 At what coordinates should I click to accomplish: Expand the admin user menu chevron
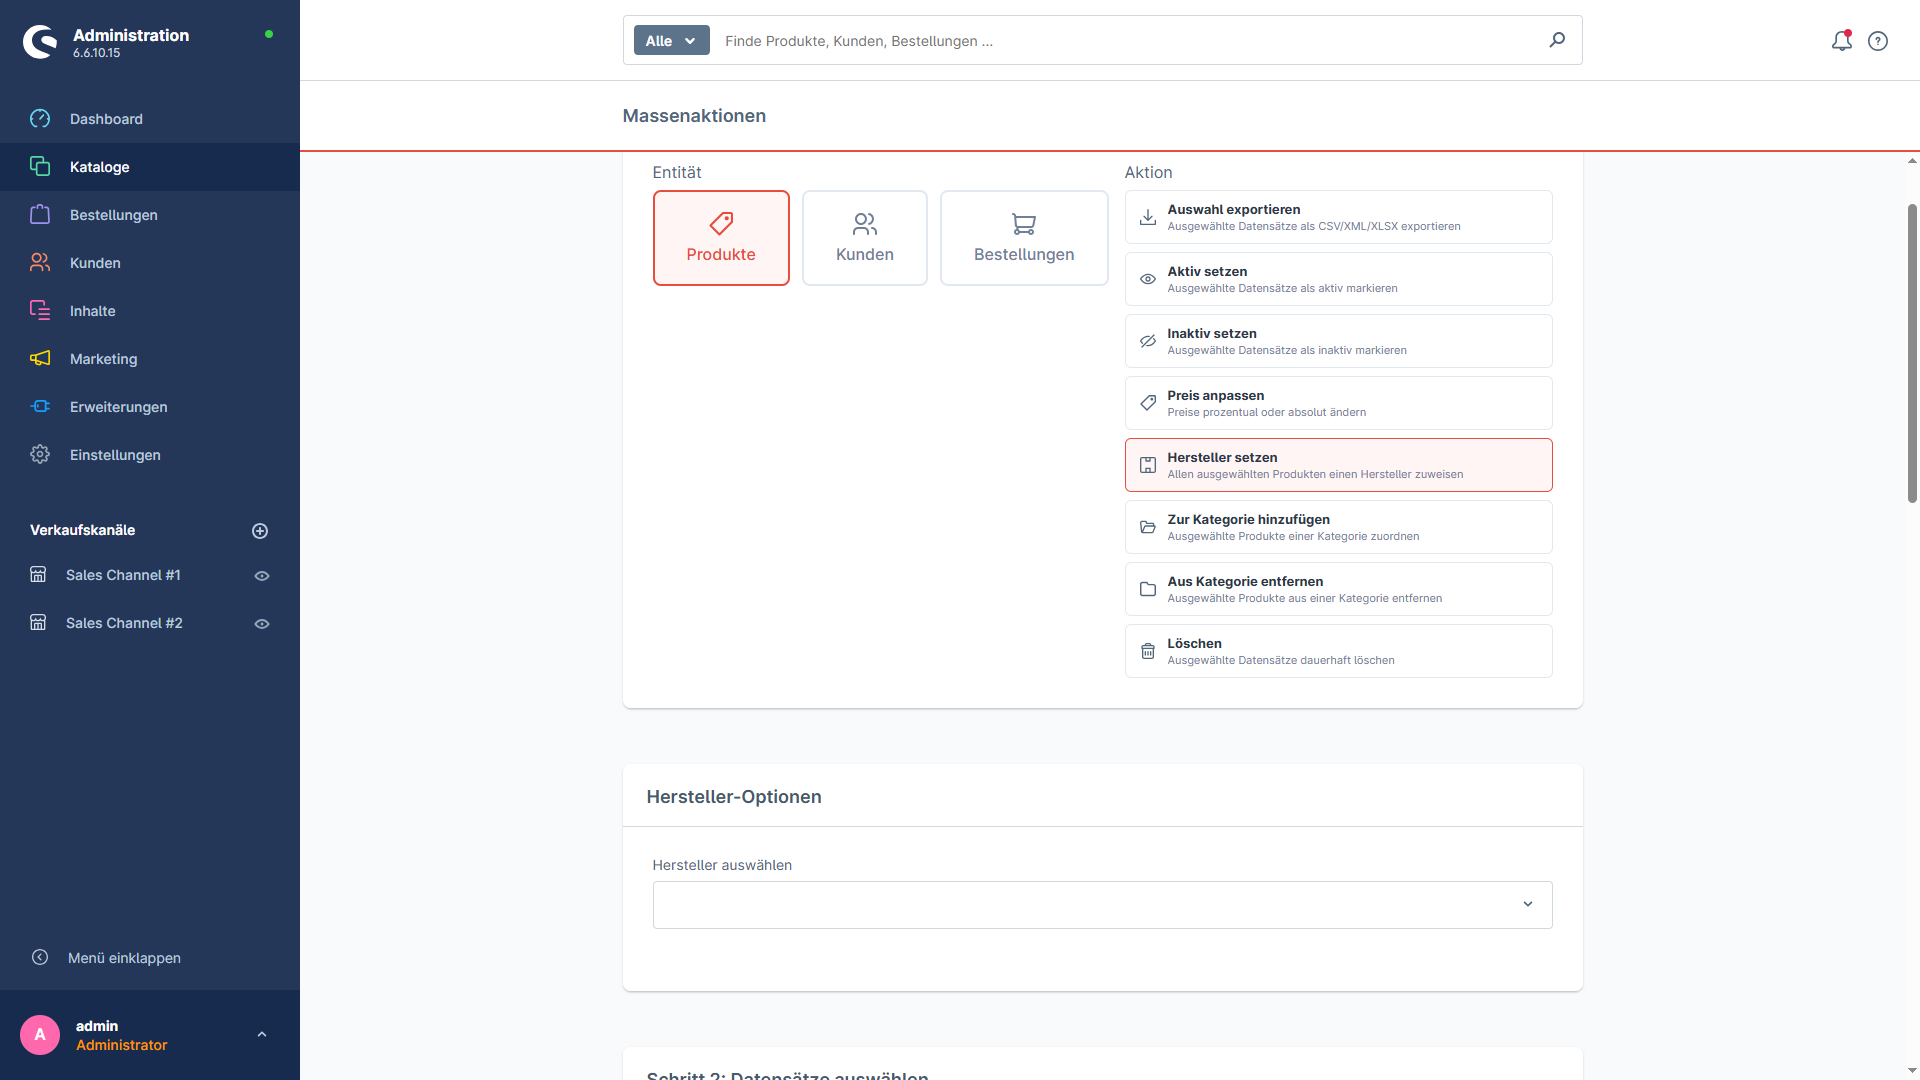click(x=262, y=1035)
